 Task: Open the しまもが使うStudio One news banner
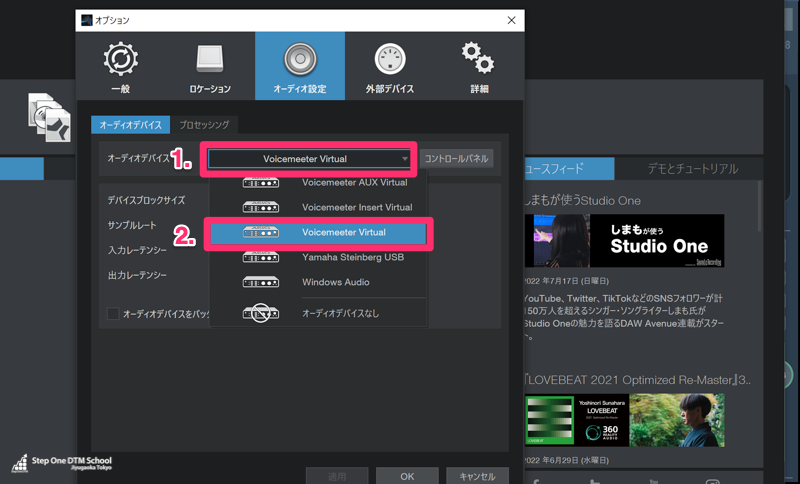624,241
